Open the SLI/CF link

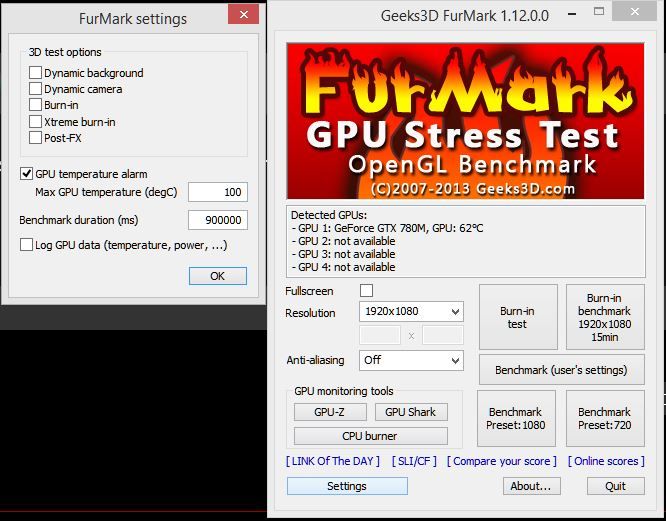pos(414,461)
